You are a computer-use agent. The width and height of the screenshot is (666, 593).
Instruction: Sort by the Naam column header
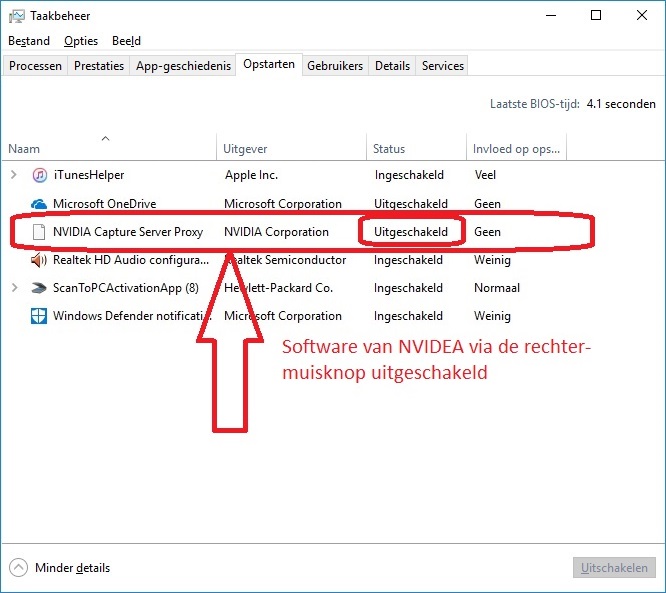click(x=110, y=147)
